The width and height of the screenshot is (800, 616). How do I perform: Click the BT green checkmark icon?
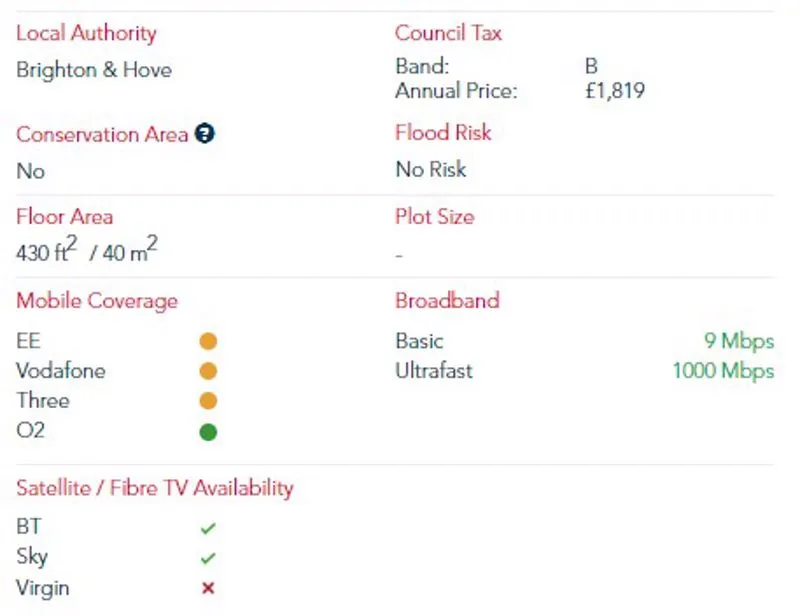coord(208,528)
